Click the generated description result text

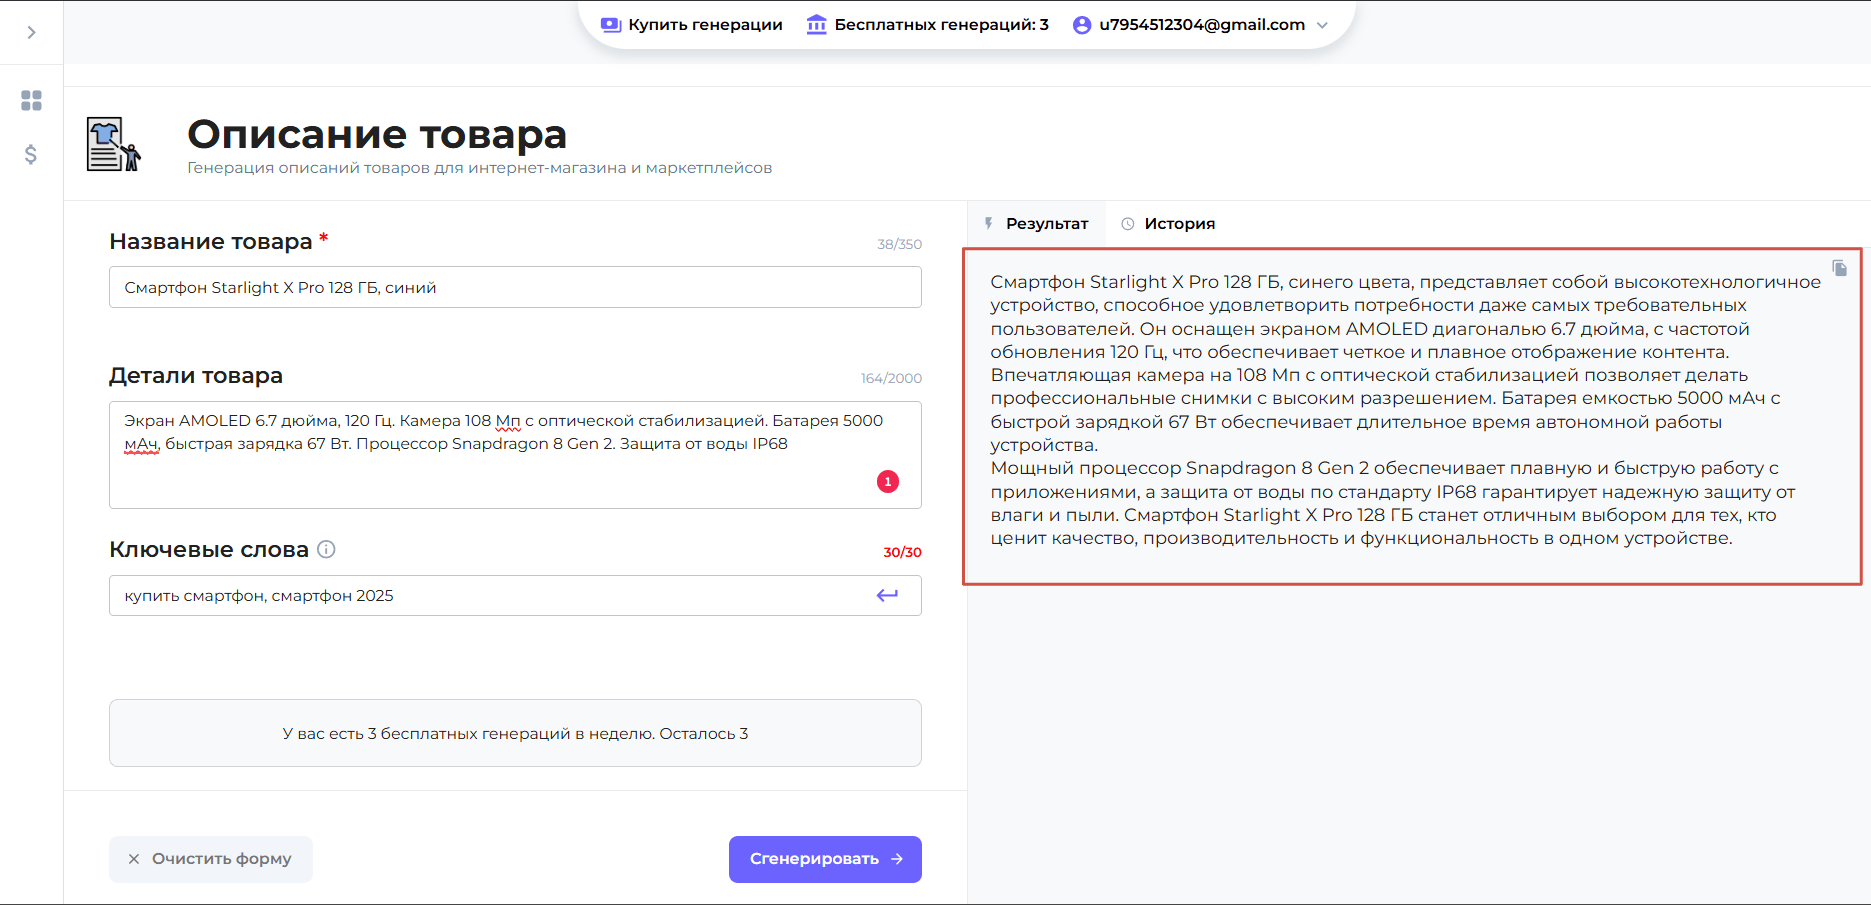[x=1406, y=410]
